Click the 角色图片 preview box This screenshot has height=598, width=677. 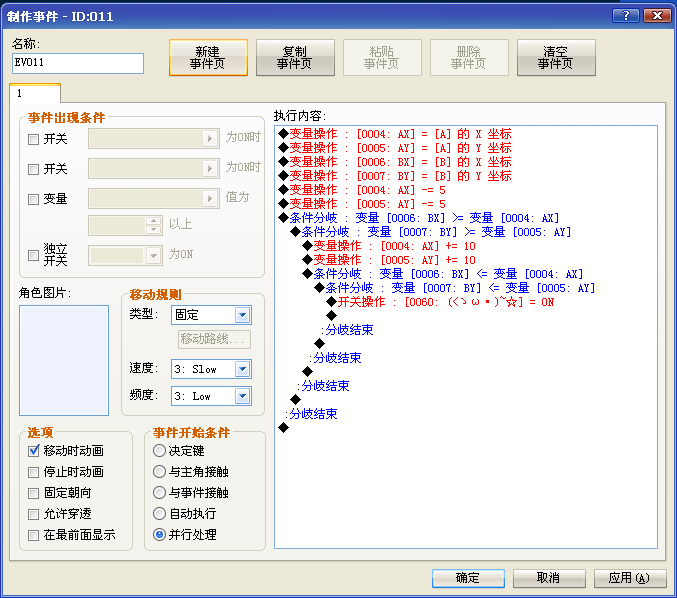(x=64, y=361)
